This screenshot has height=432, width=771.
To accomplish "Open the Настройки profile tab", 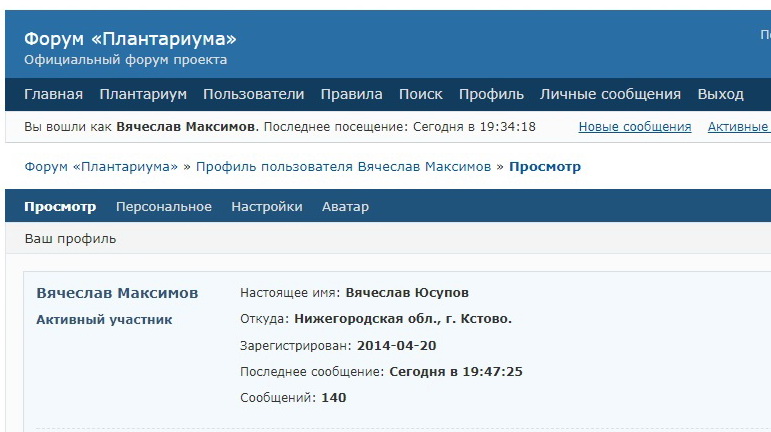I will click(267, 207).
